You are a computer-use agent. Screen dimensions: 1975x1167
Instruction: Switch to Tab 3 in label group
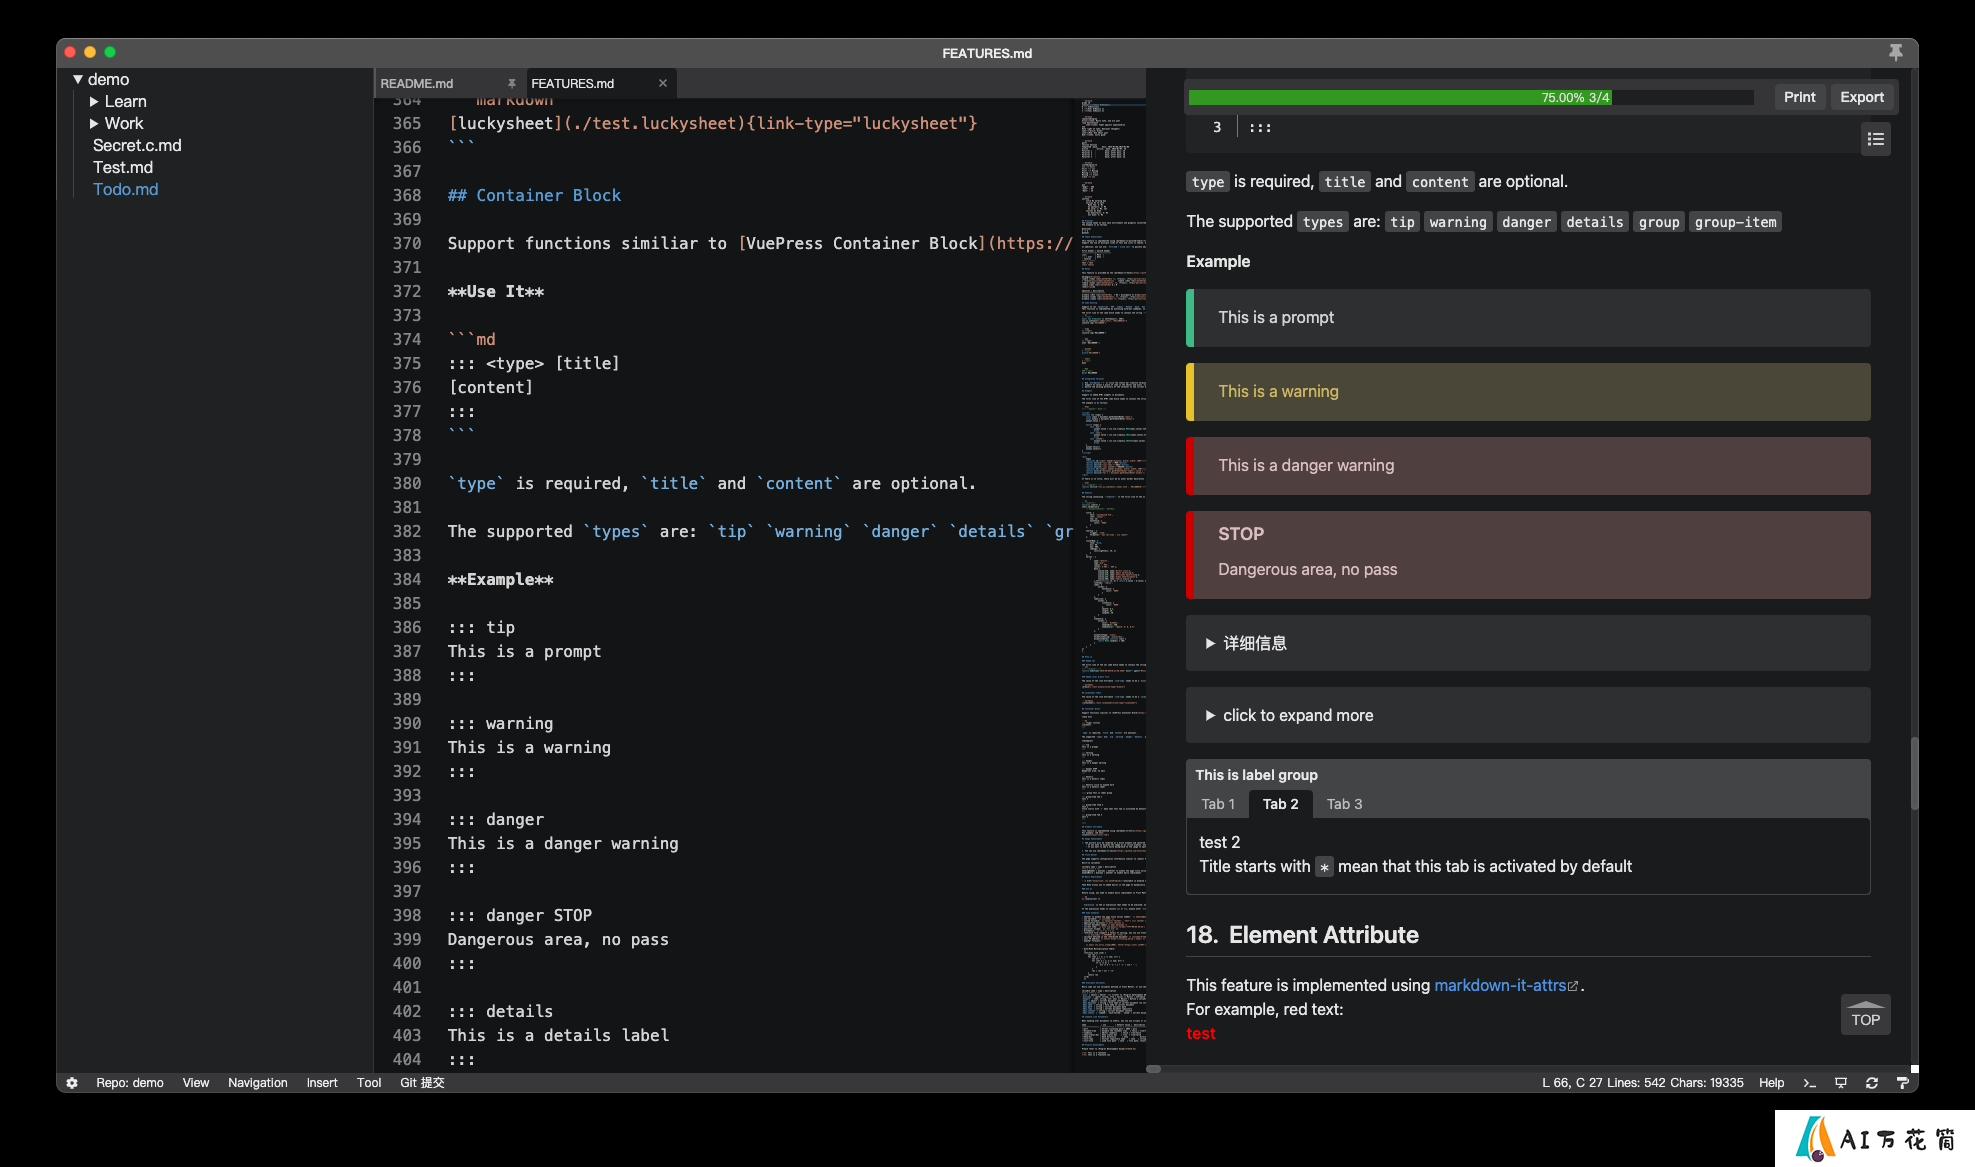[1344, 804]
